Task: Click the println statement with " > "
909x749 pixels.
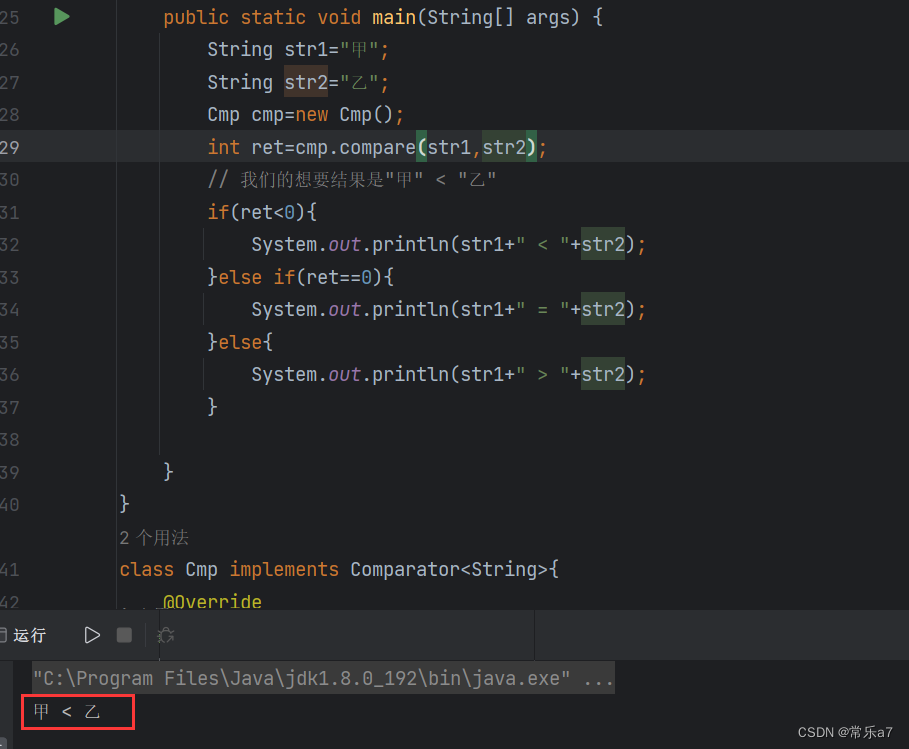Action: point(448,374)
